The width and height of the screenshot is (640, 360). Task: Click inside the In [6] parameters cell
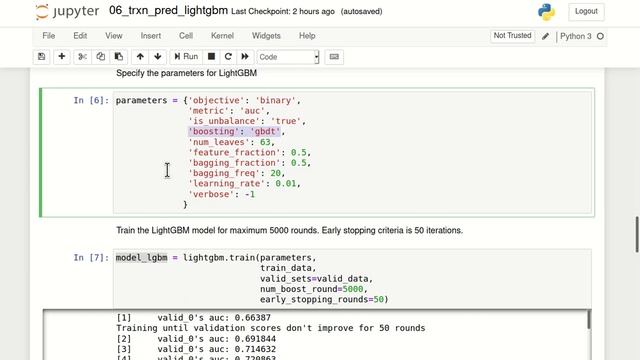point(352,152)
